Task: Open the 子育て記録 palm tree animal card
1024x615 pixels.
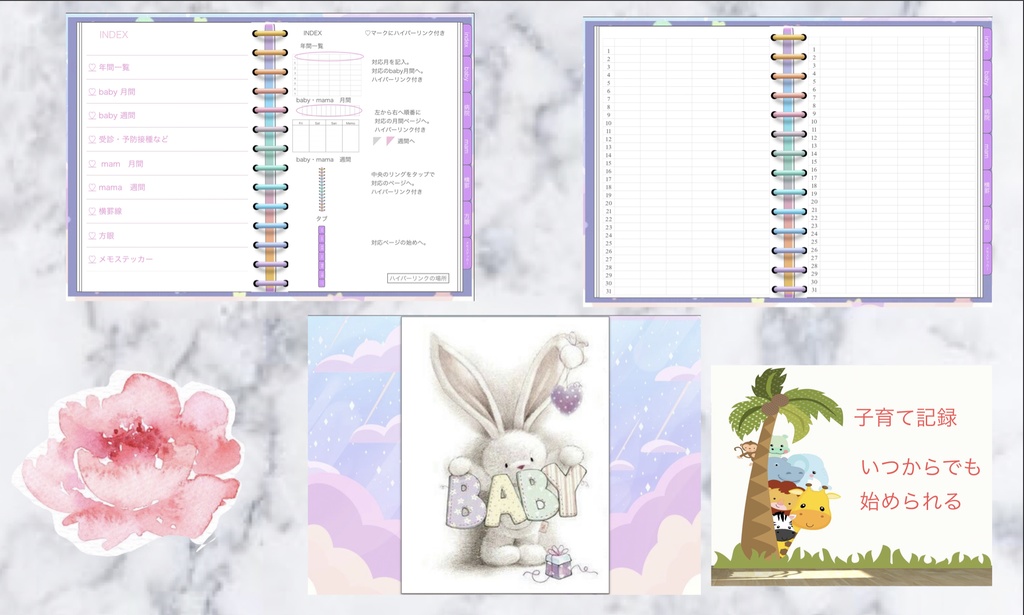Action: 851,475
